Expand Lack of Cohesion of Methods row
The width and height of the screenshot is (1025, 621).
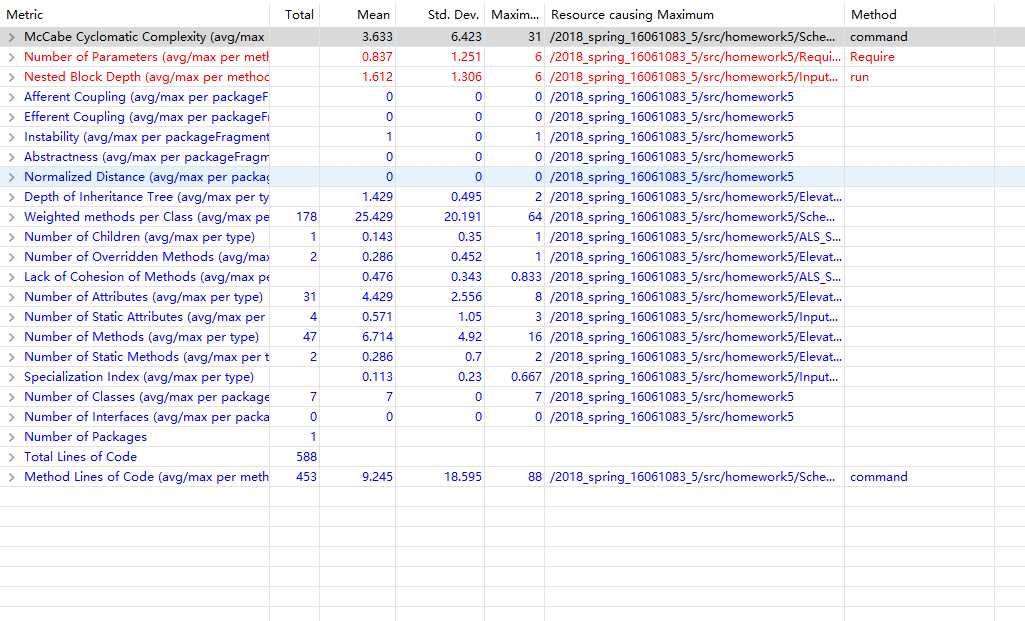pyautogui.click(x=12, y=277)
